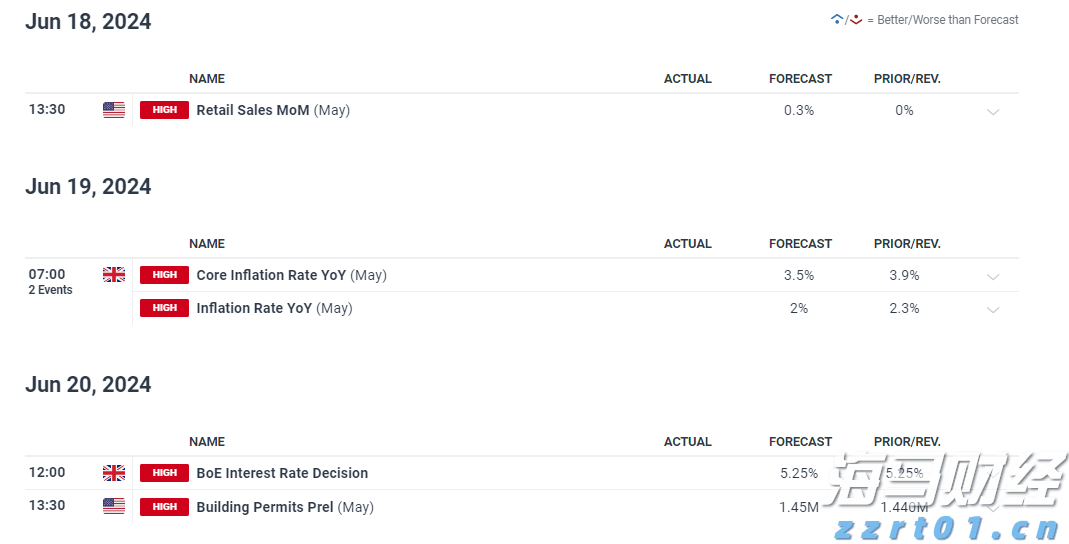The height and width of the screenshot is (544, 1069).
Task: Click the UK flag in BoE Interest Rate row
Action: click(x=114, y=473)
